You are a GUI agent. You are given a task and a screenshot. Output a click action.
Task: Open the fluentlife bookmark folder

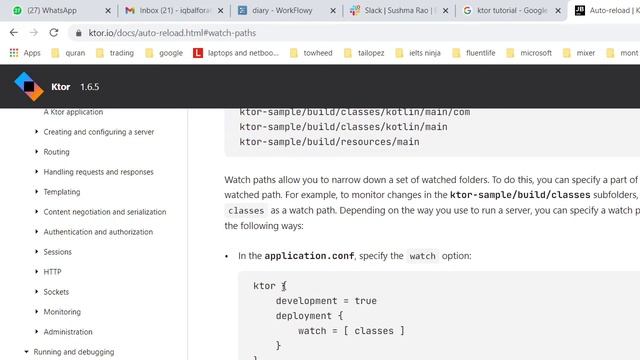point(474,53)
